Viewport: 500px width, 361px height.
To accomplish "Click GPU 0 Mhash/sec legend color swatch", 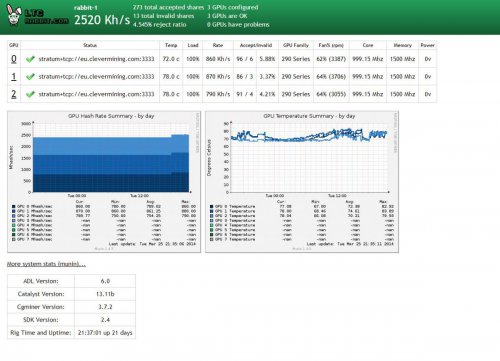I will (x=14, y=206).
